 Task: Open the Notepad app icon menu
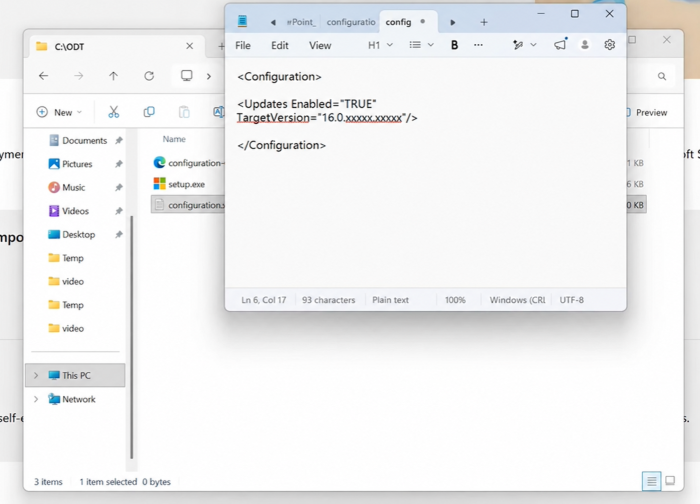pos(242,21)
